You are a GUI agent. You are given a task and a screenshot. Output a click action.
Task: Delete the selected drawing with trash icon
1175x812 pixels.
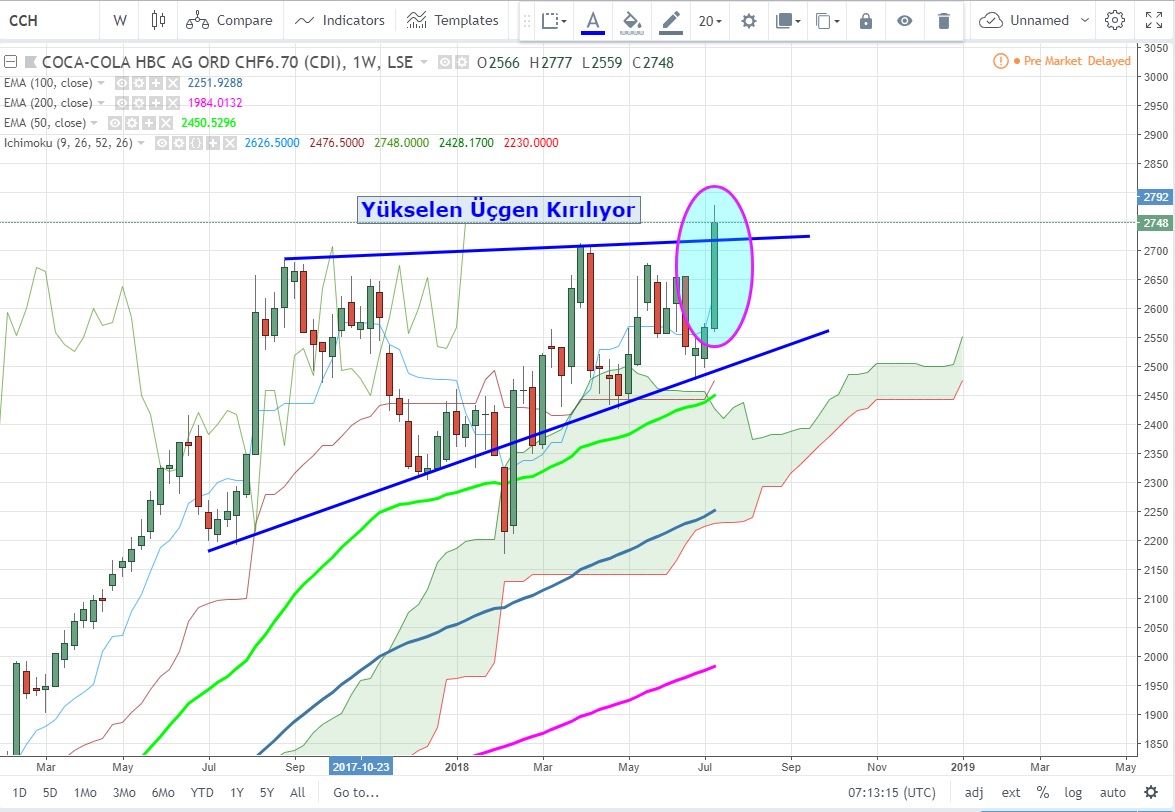(943, 21)
